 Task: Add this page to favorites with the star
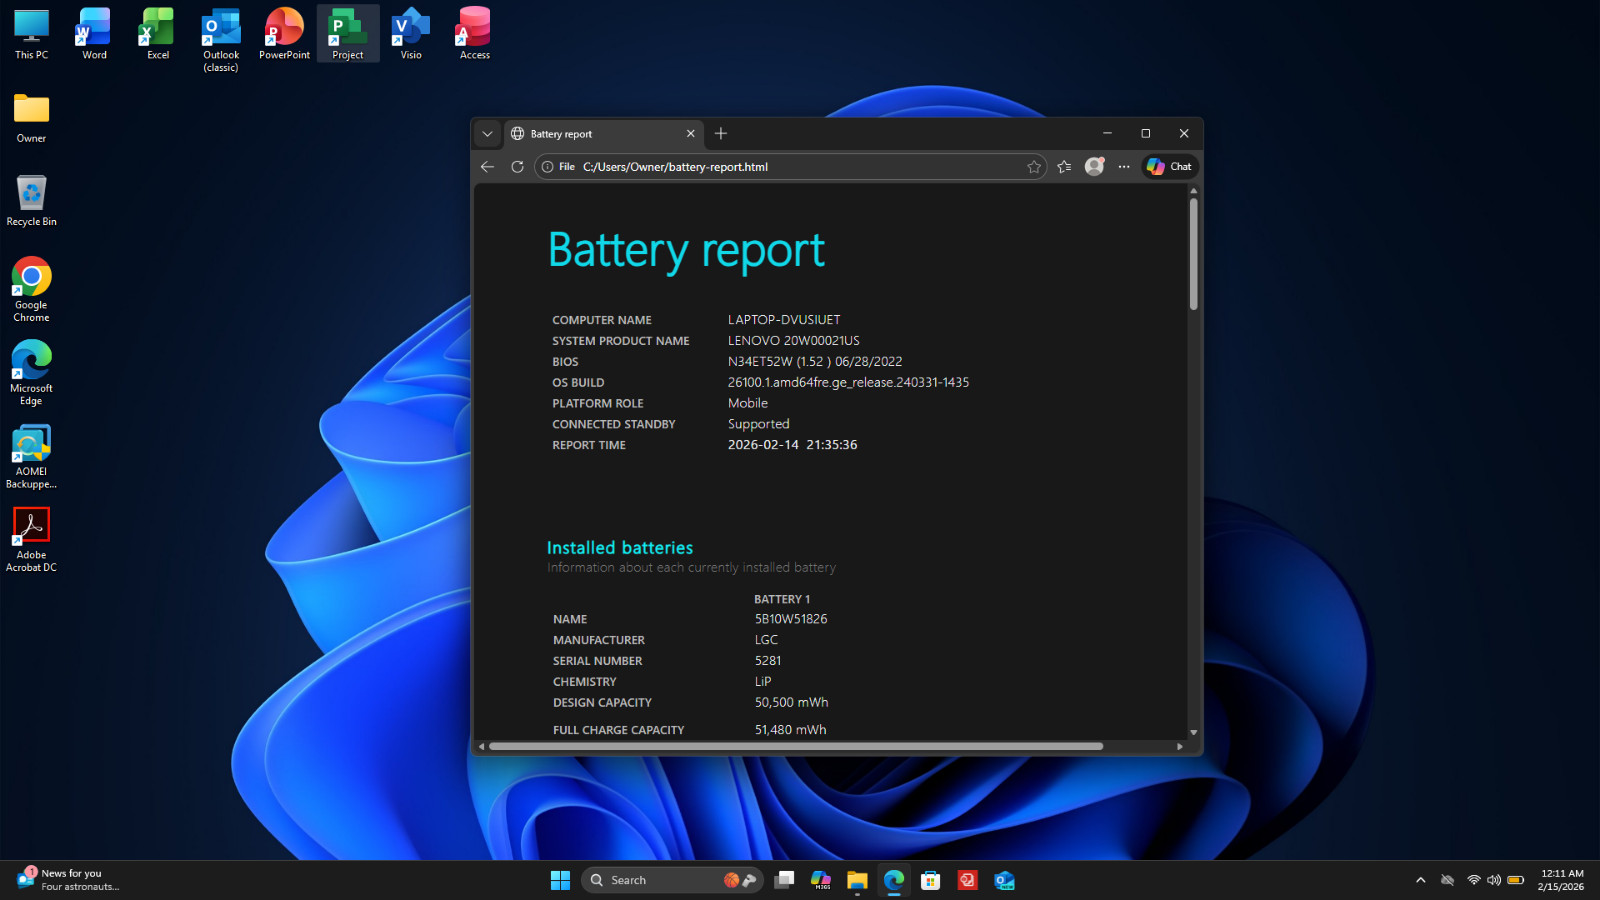1034,167
